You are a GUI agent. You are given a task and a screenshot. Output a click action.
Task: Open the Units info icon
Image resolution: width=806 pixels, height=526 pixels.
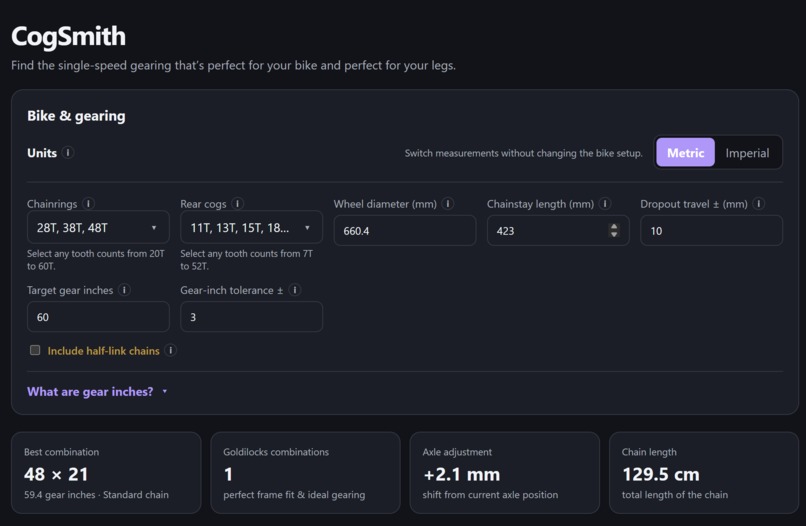(68, 153)
